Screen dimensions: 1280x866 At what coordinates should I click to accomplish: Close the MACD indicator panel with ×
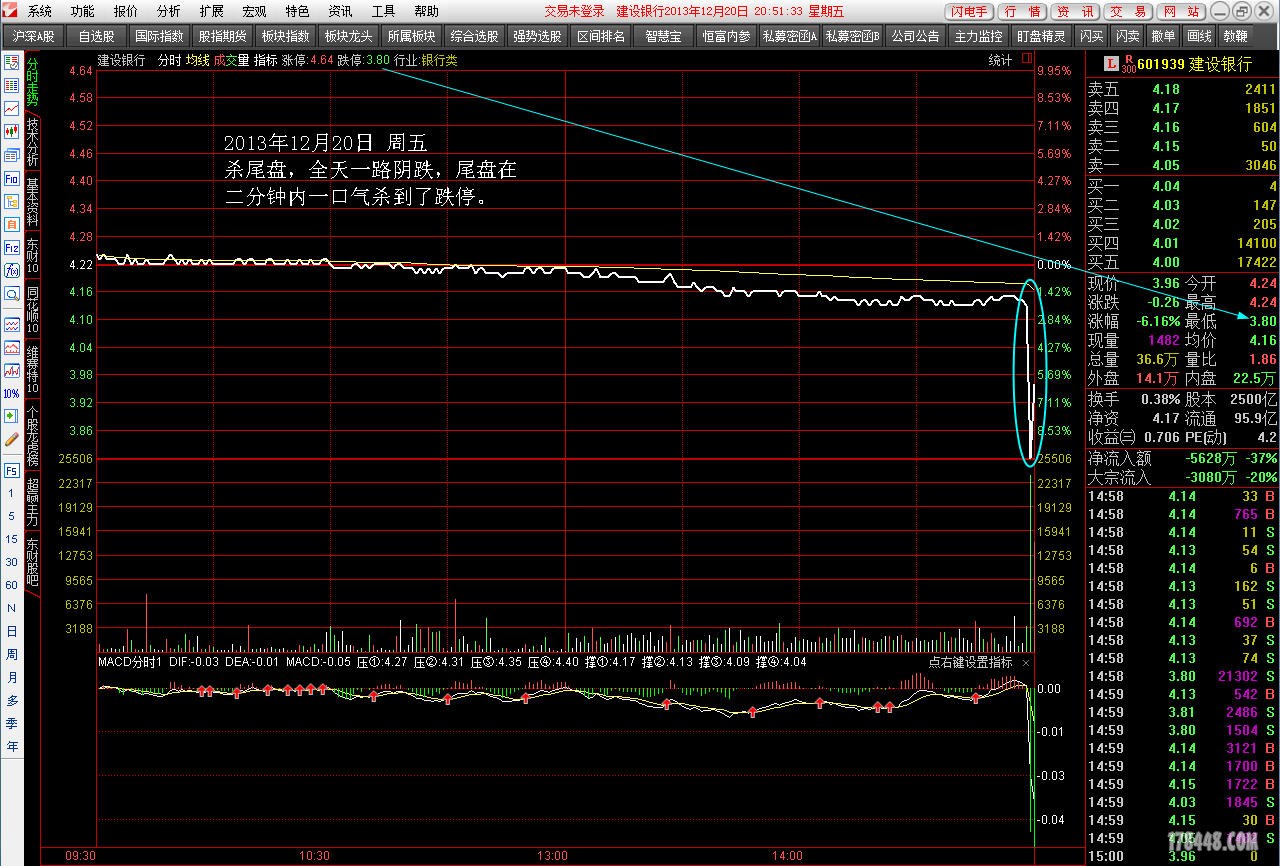pyautogui.click(x=1026, y=662)
